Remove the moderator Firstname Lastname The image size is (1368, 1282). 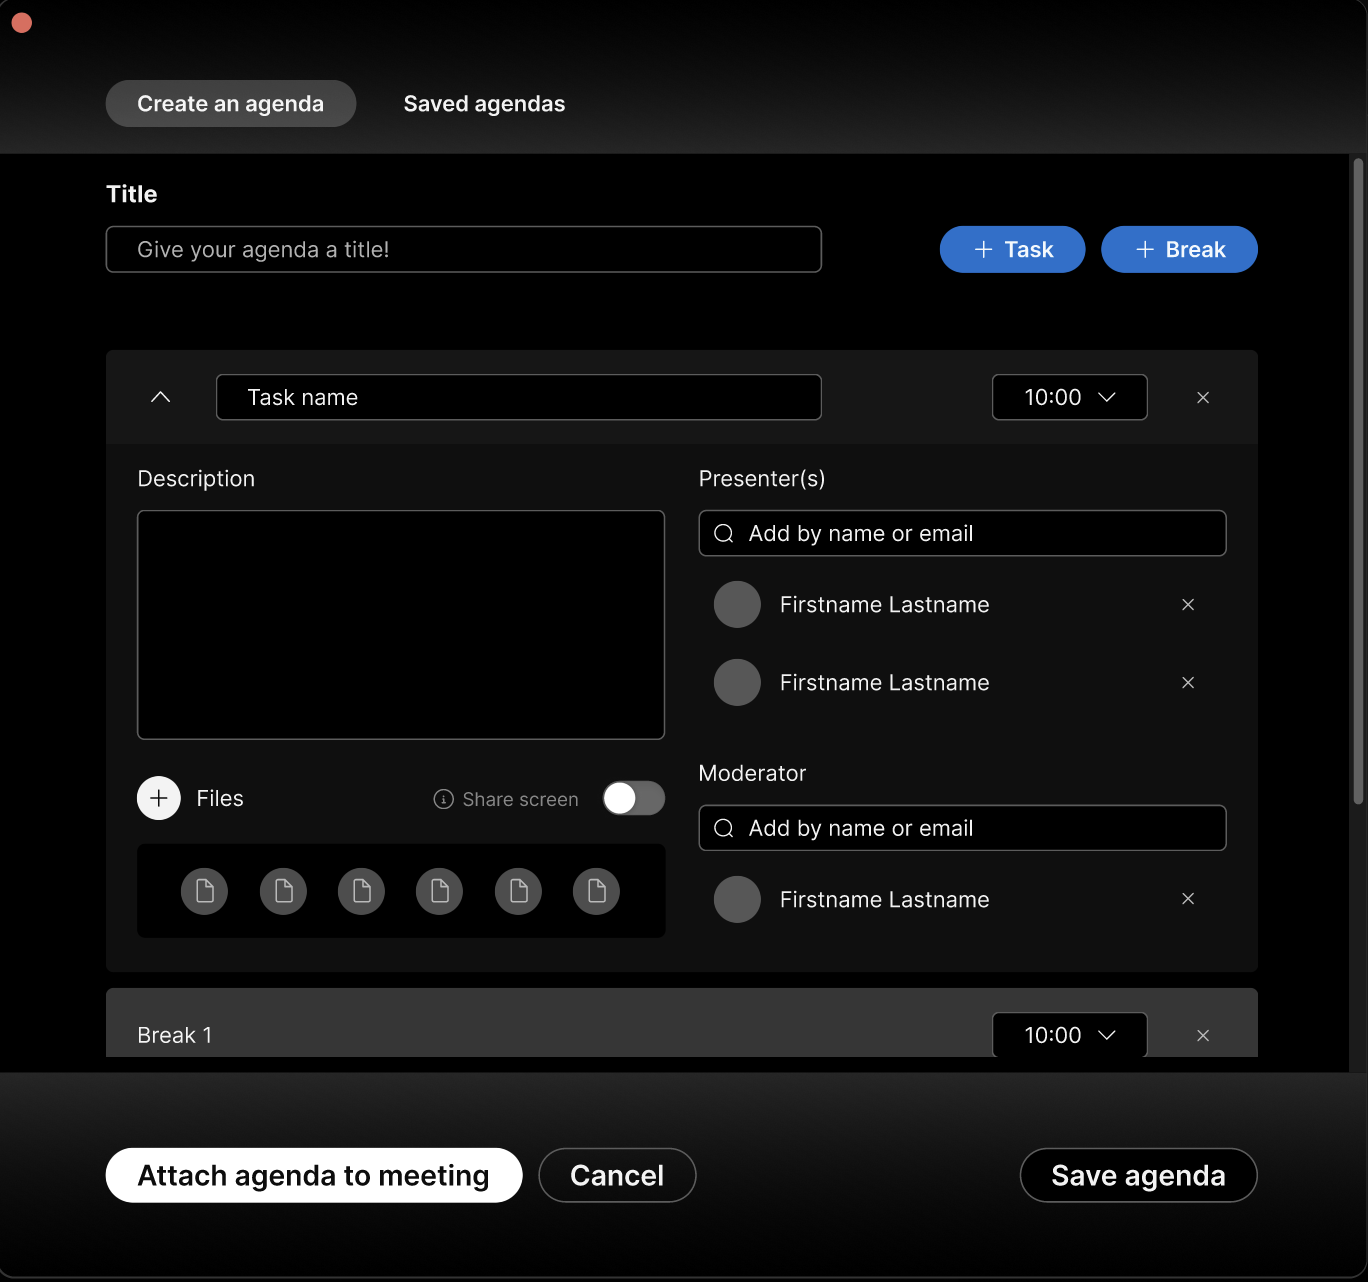click(x=1188, y=899)
